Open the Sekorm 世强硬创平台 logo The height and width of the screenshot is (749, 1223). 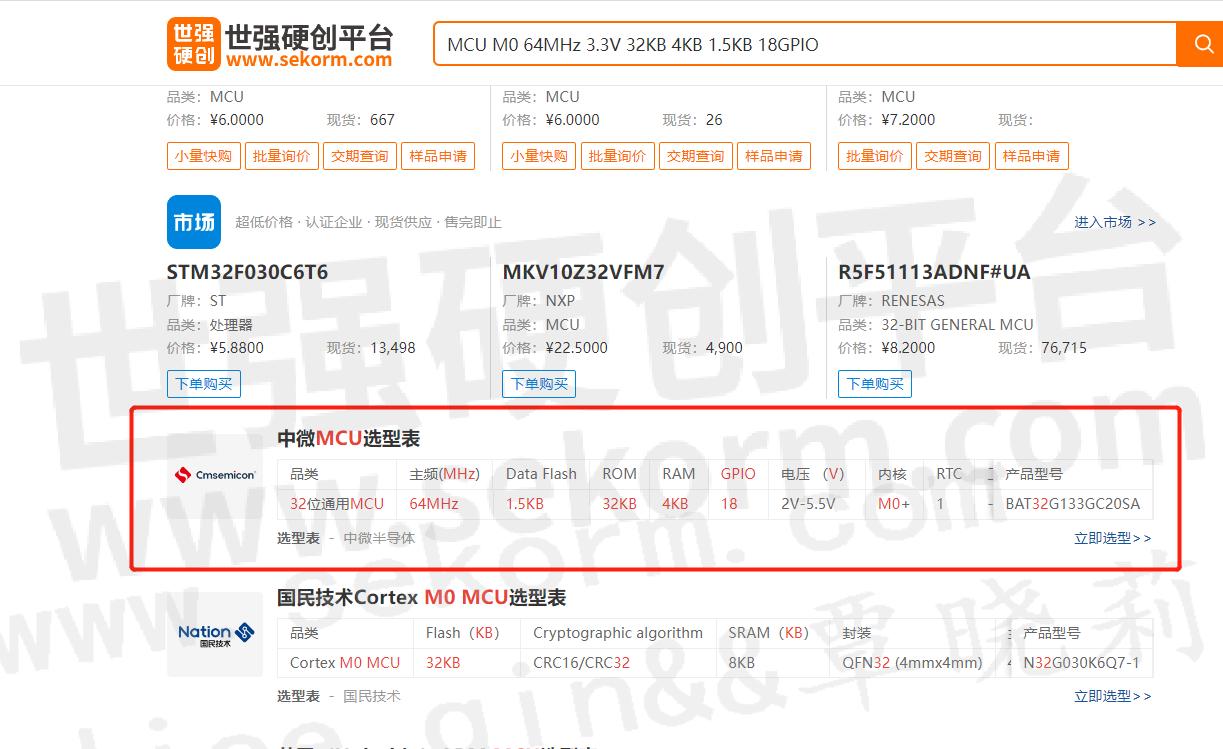point(280,44)
